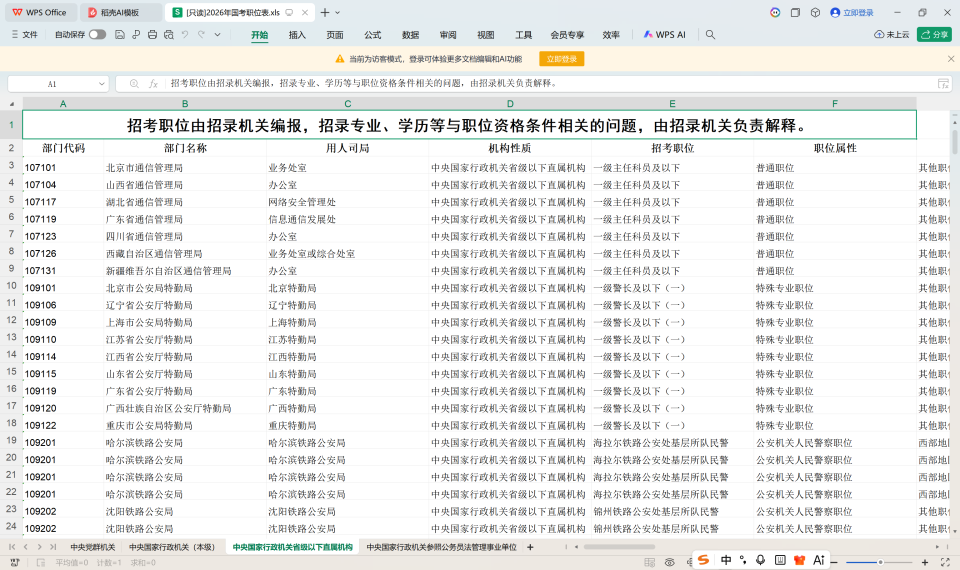The width and height of the screenshot is (960, 570).
Task: Click the save icon in quick toolbar
Action: [120, 34]
